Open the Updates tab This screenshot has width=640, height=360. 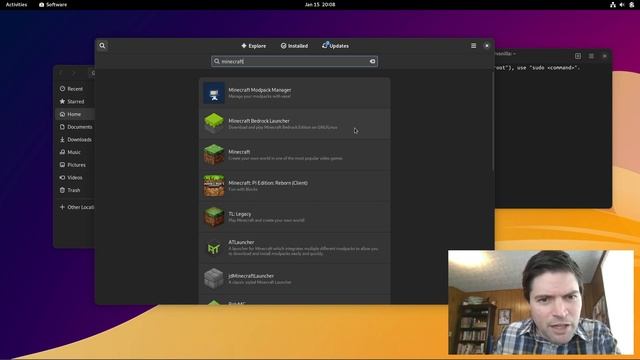coord(335,46)
